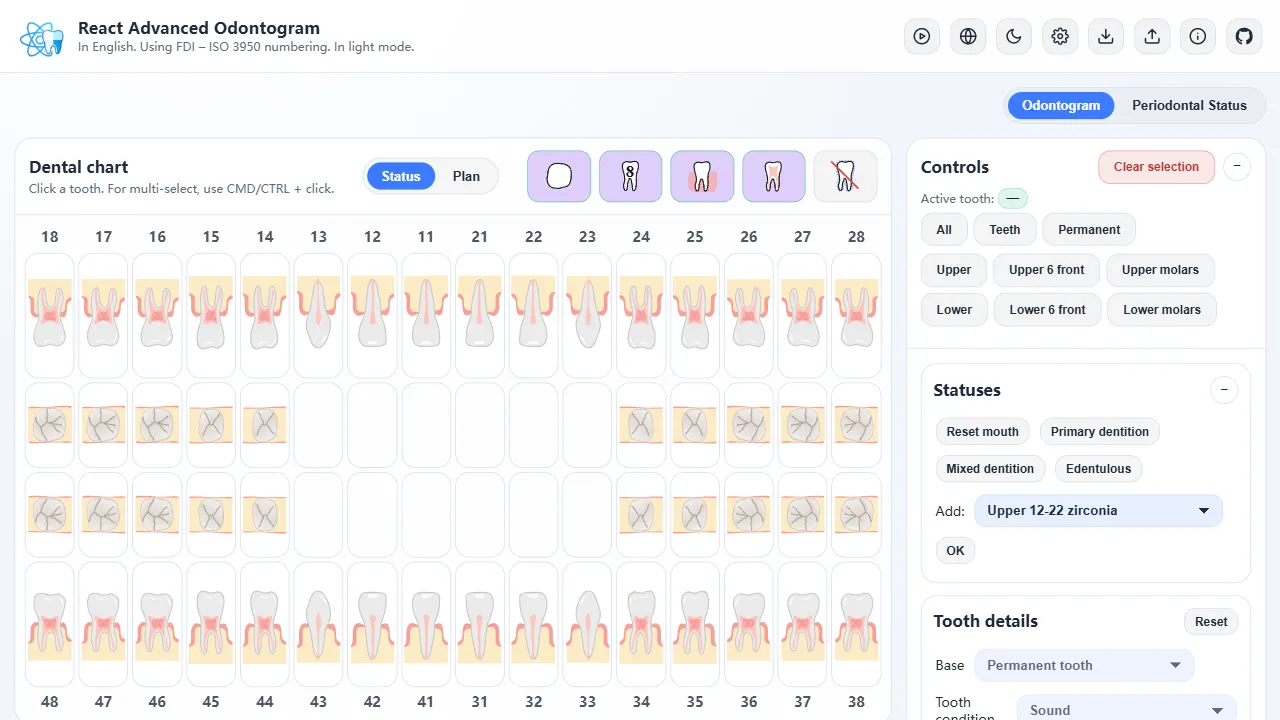The image size is (1280, 720).
Task: Open settings via the gear icon
Action: pyautogui.click(x=1060, y=37)
